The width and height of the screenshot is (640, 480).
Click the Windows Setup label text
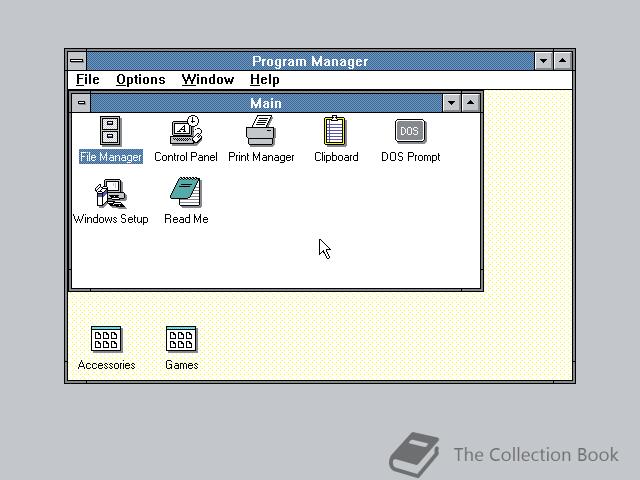click(111, 219)
